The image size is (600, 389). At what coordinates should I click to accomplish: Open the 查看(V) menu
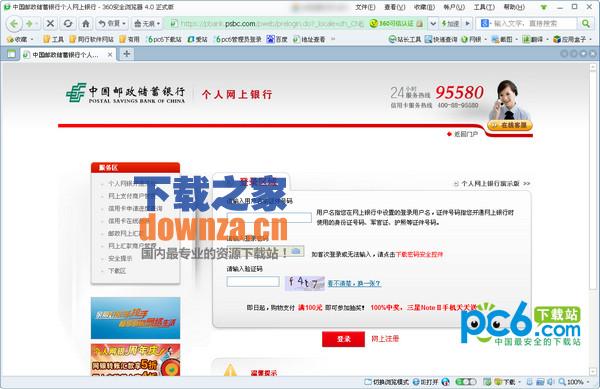[395, 7]
